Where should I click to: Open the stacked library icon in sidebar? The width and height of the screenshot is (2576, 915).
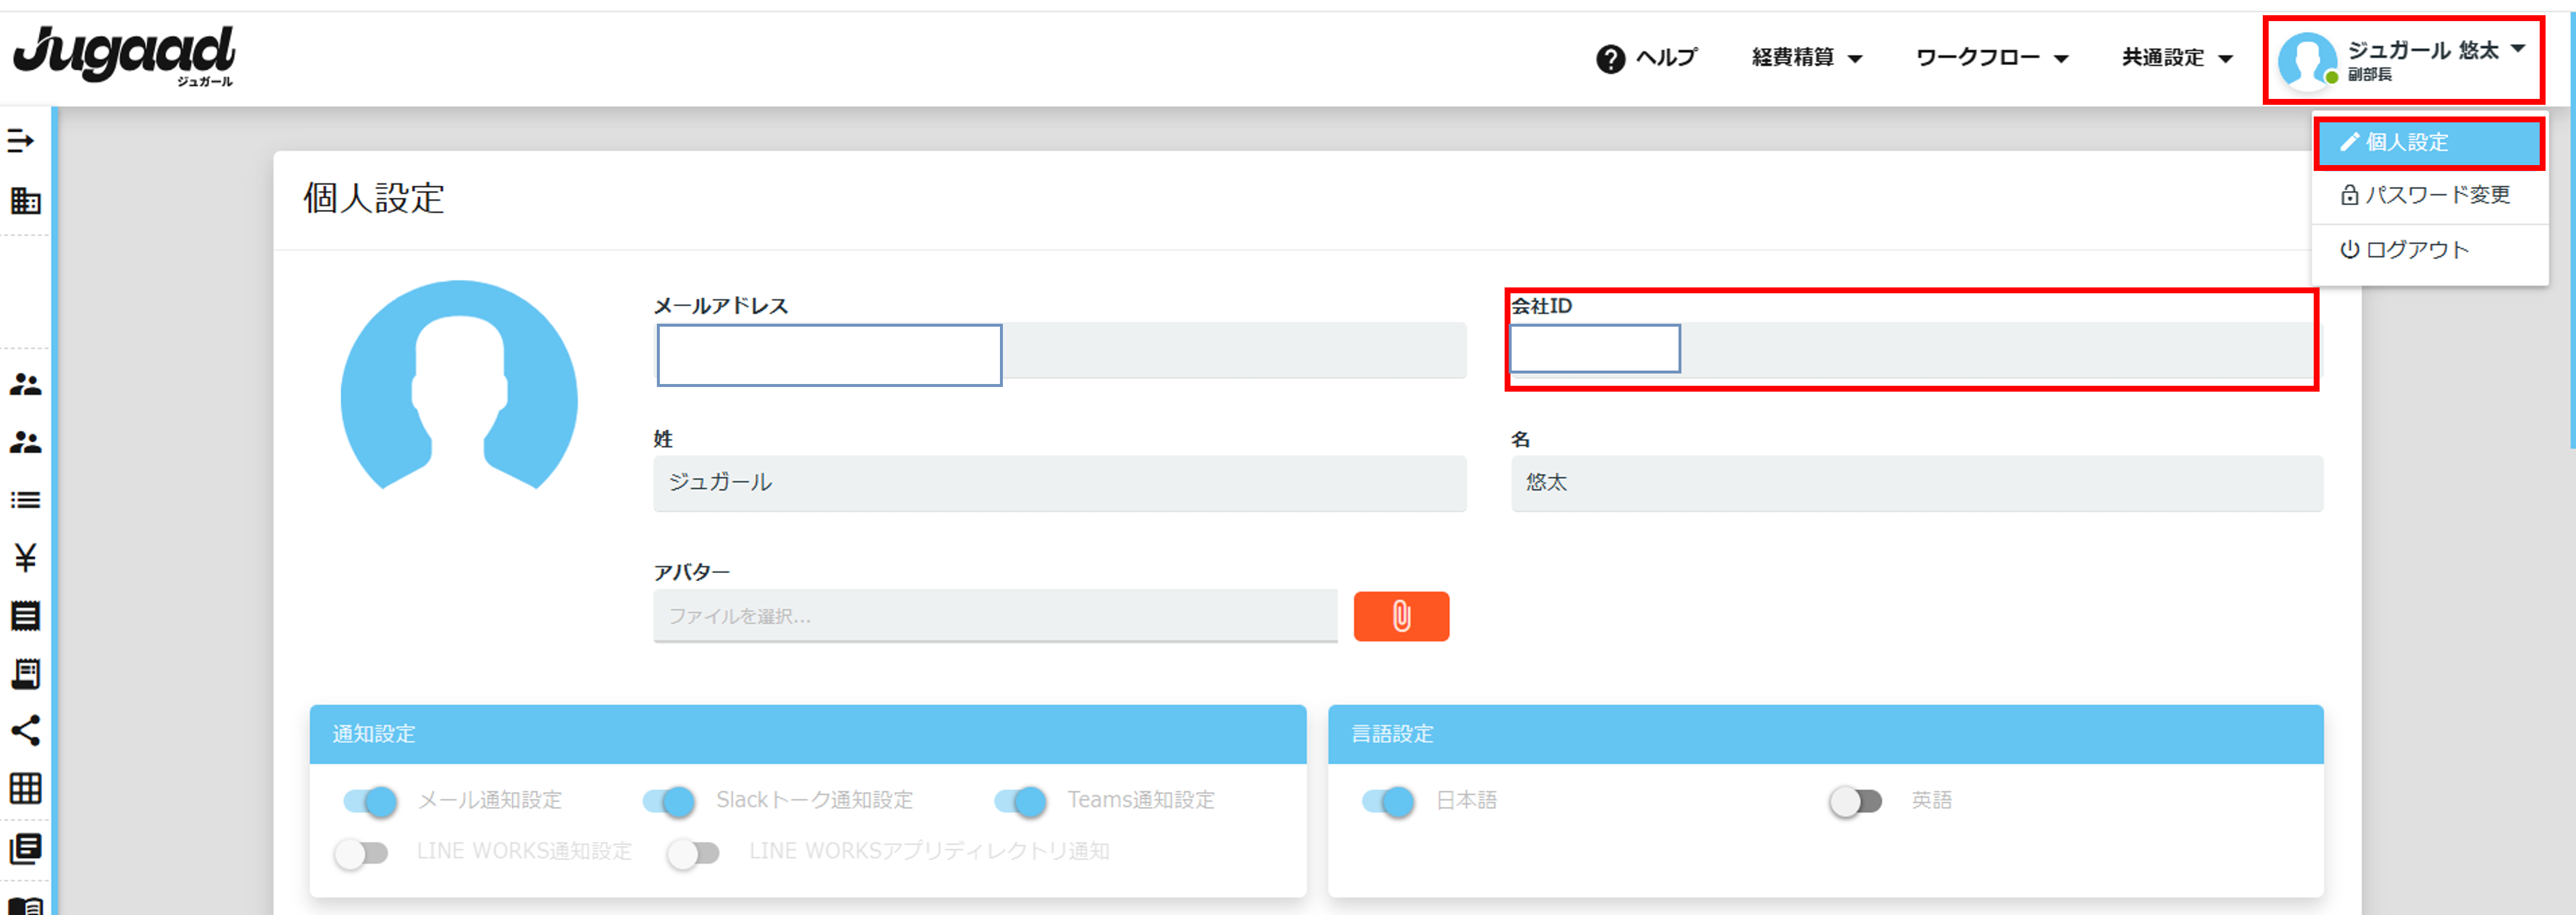pos(25,848)
